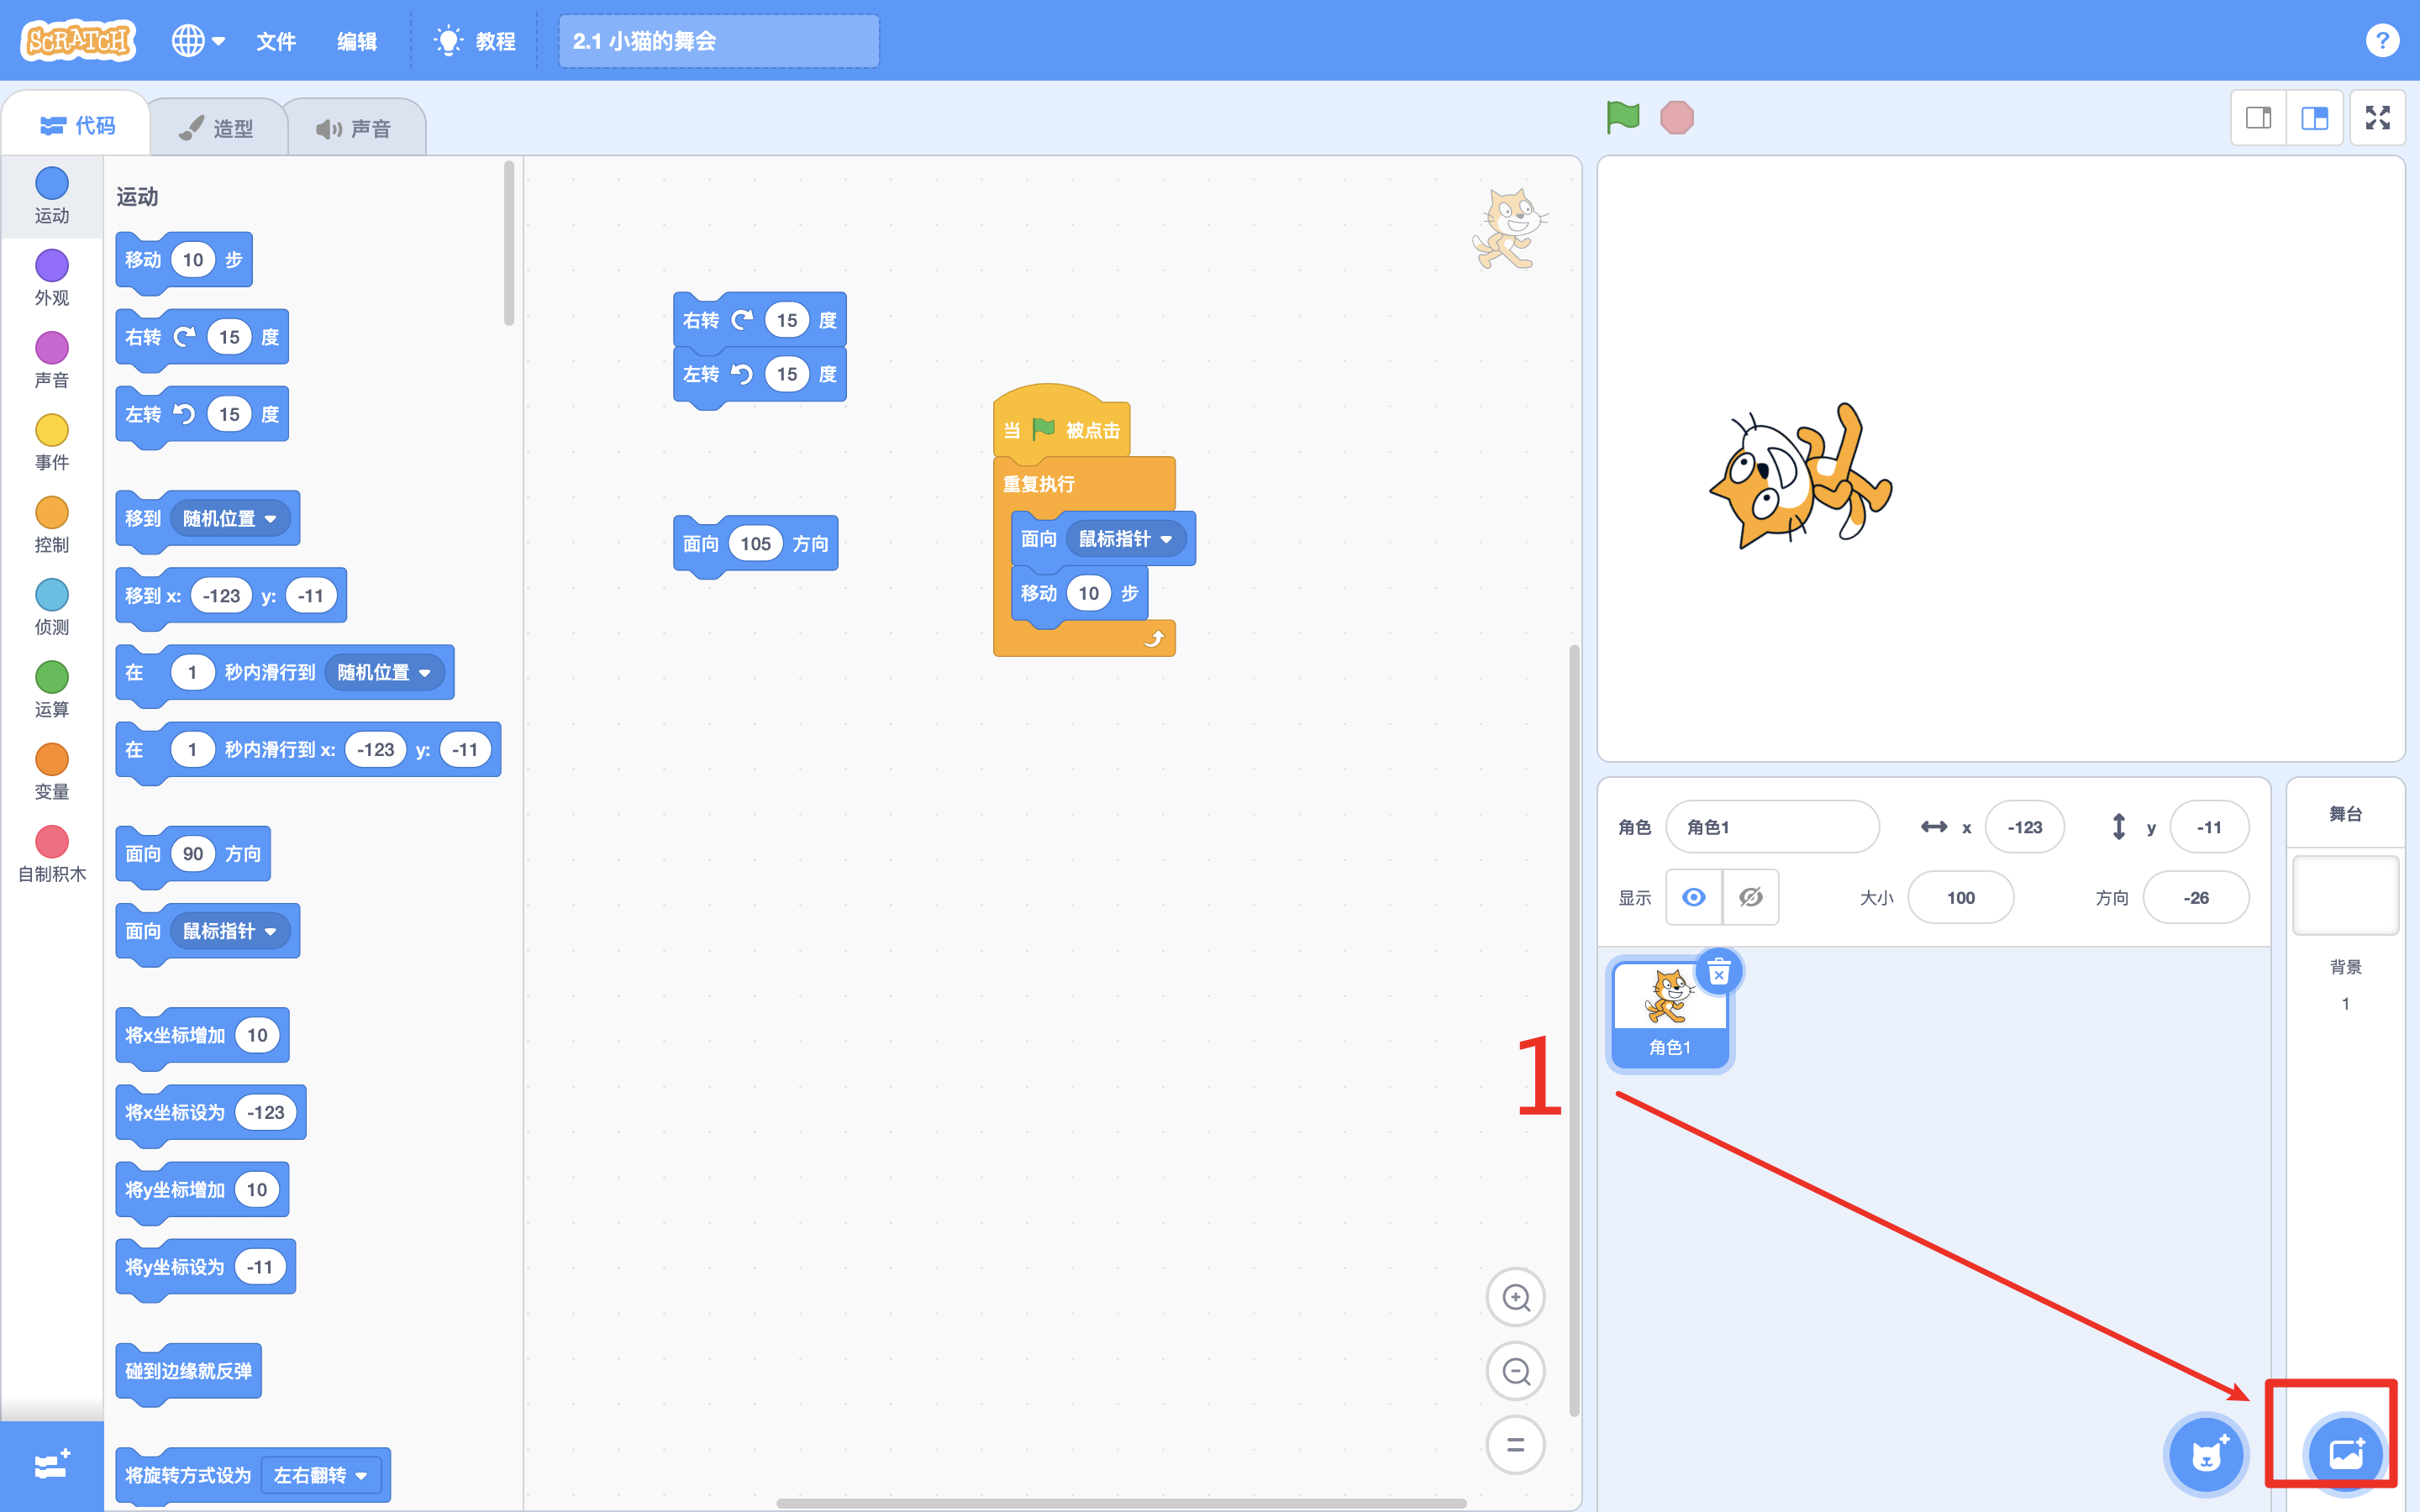Click project title field 2.1 小猫的舞会

coord(718,41)
